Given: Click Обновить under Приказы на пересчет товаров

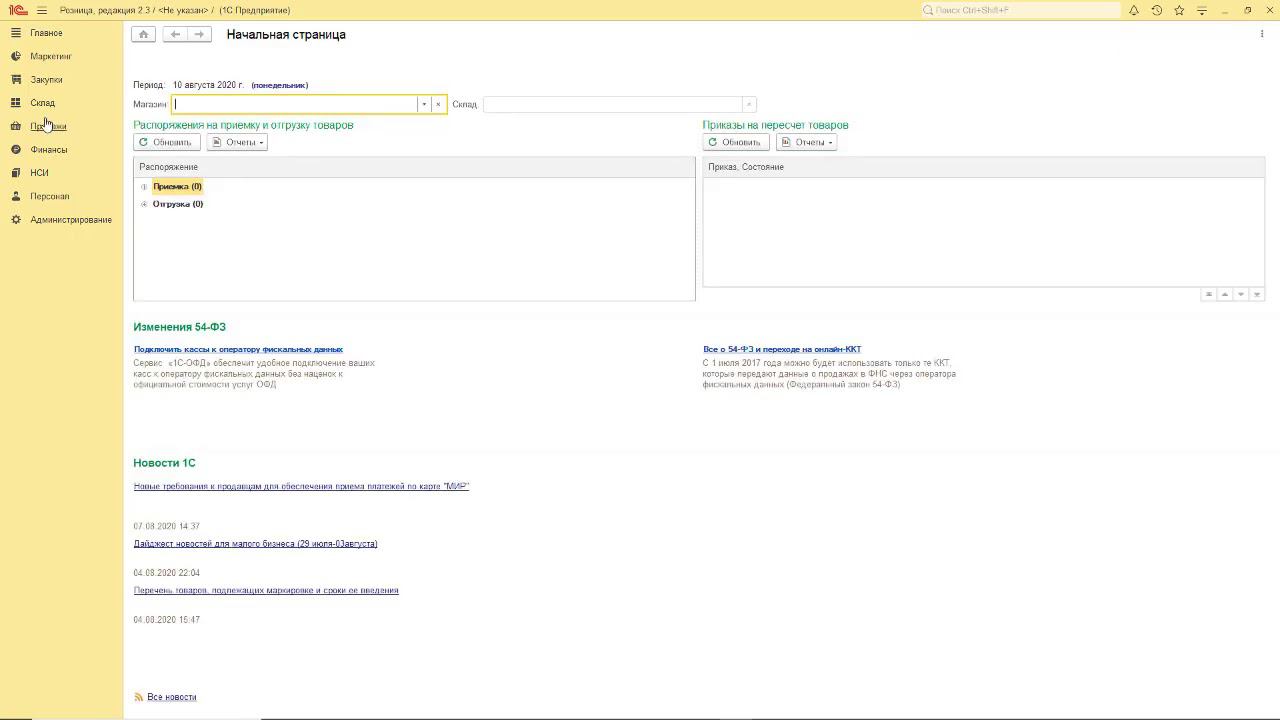Looking at the screenshot, I should coord(735,142).
